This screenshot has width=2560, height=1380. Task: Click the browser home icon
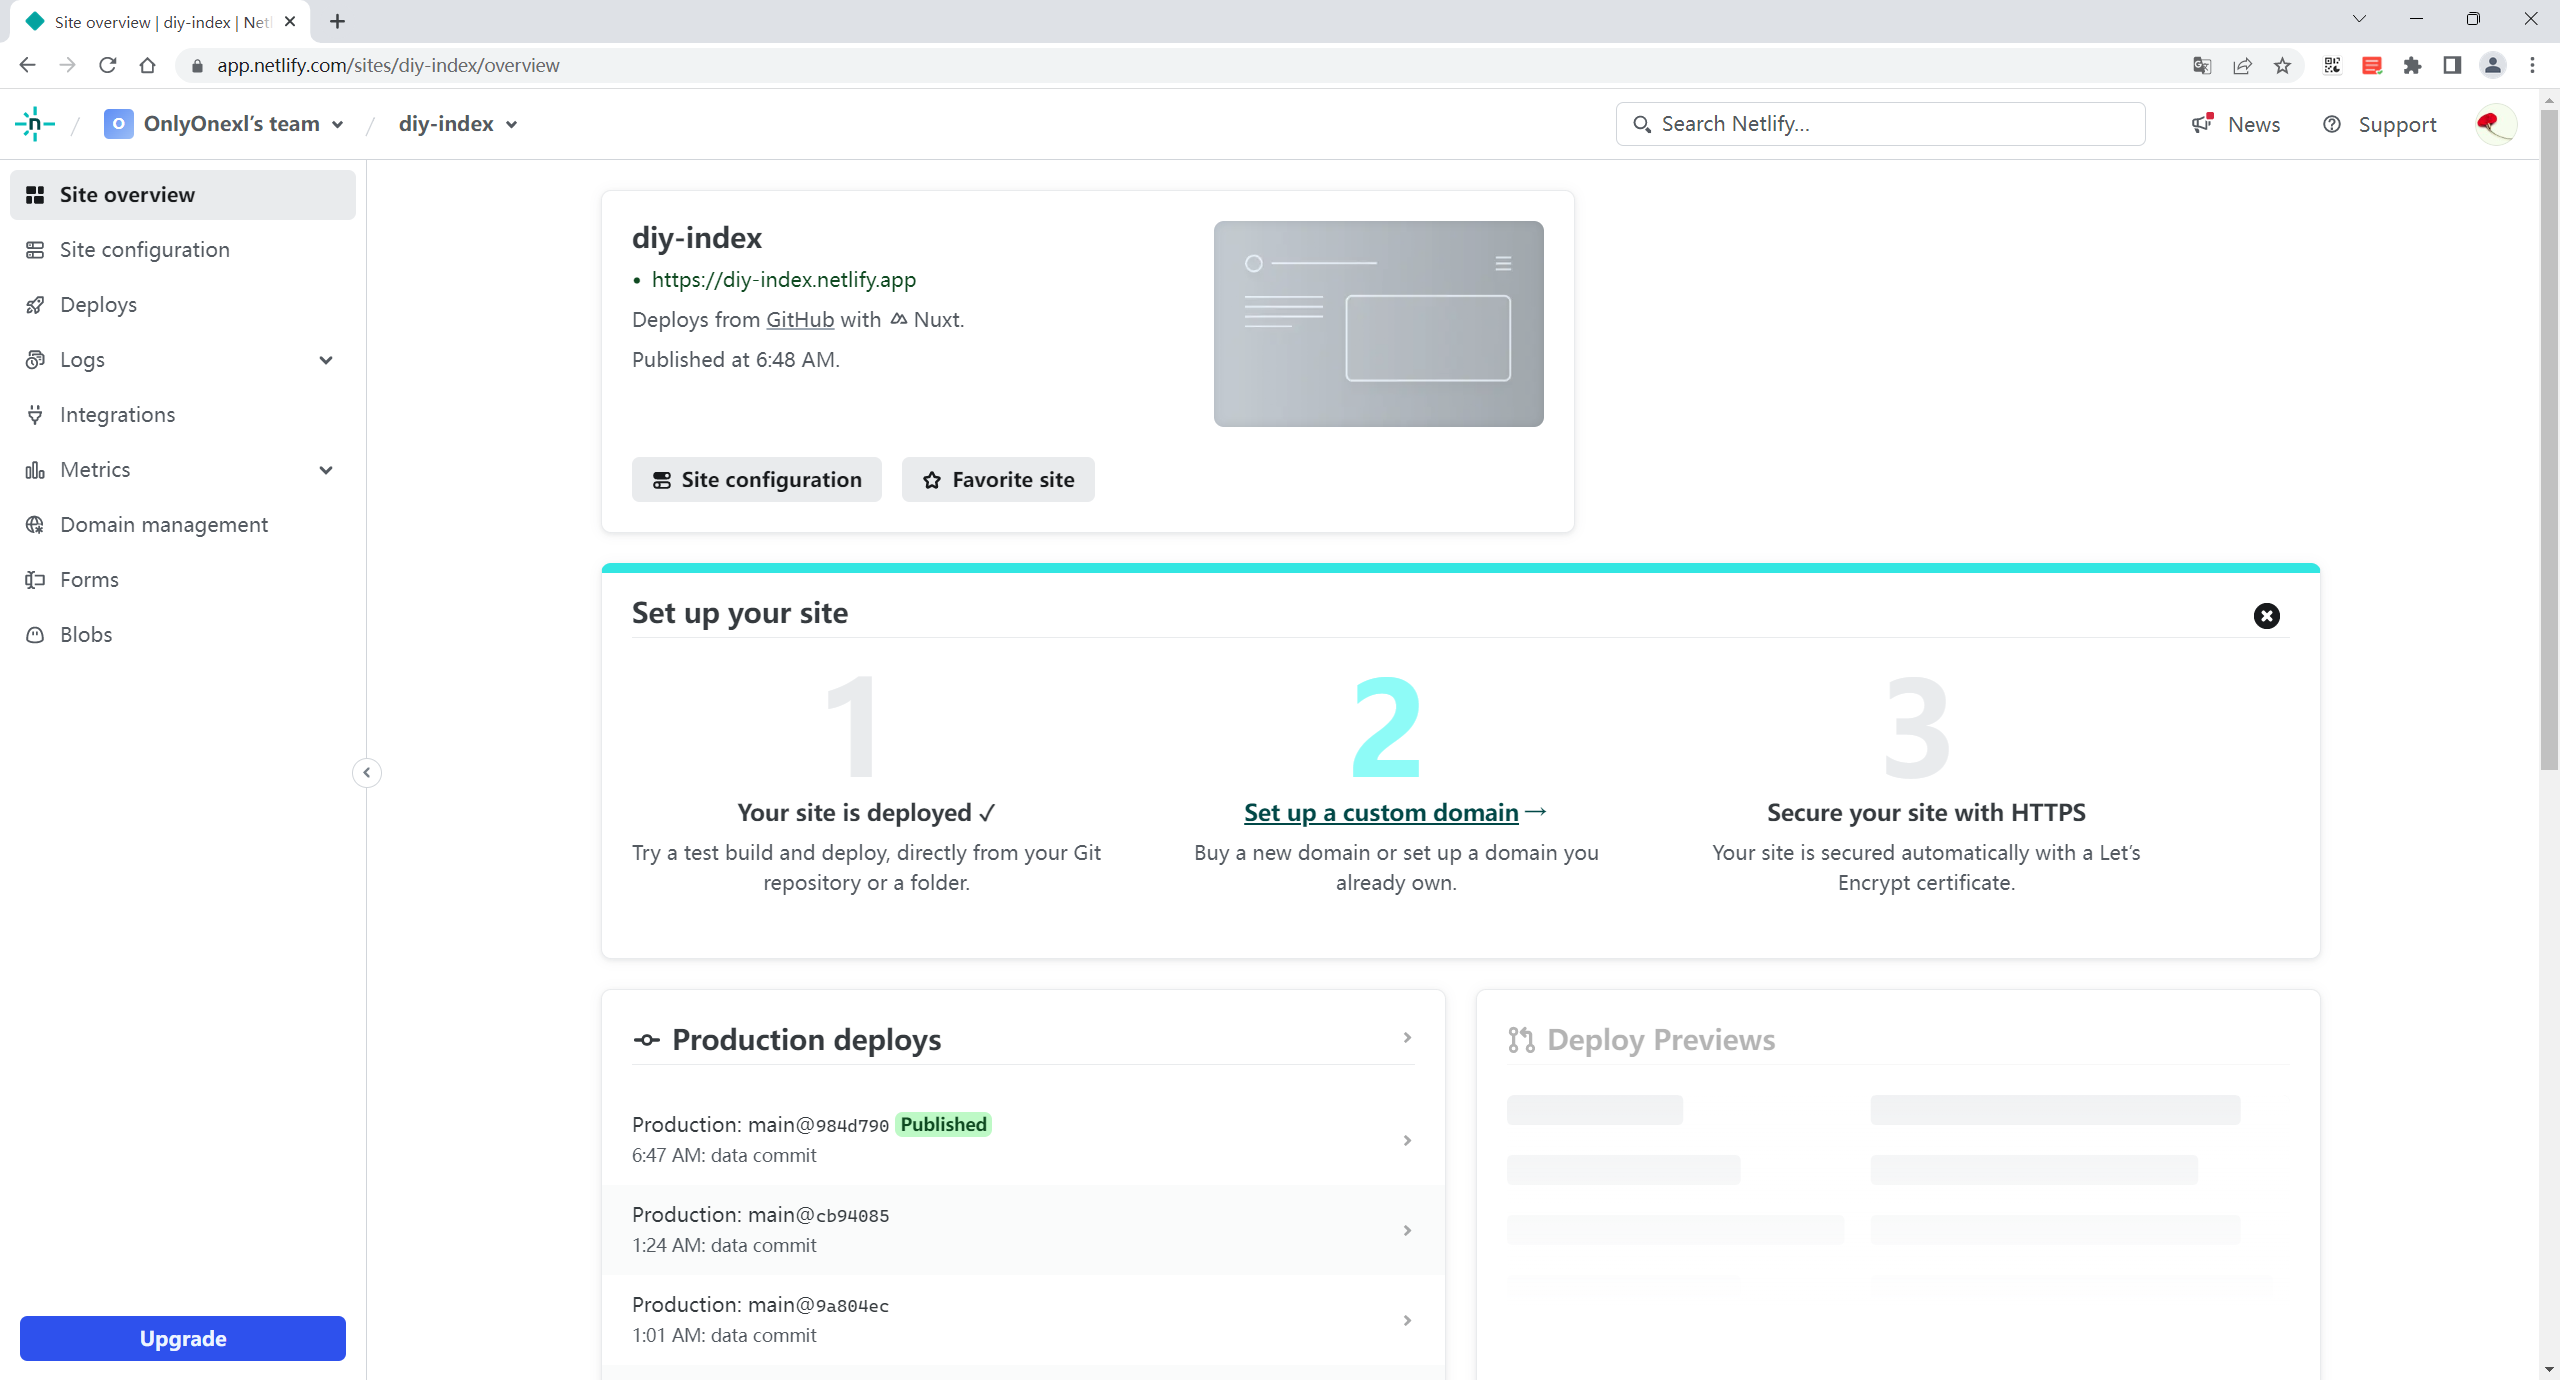147,66
